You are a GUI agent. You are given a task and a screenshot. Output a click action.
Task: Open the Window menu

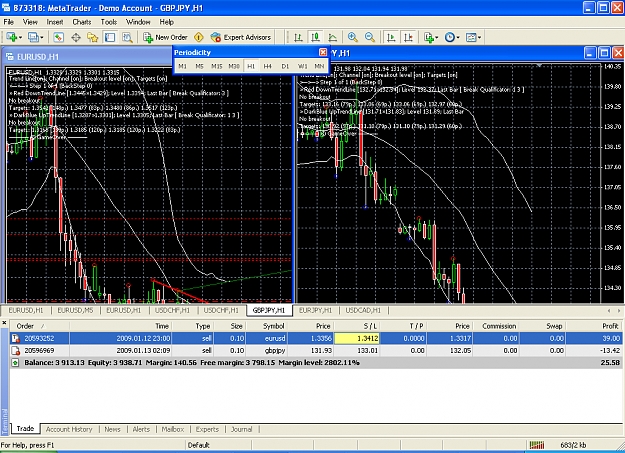click(x=138, y=22)
